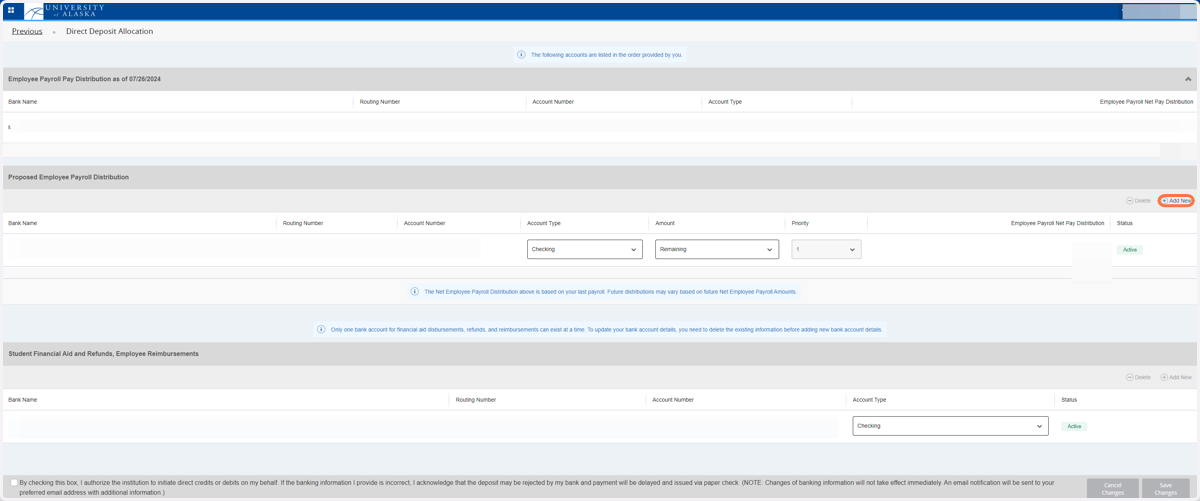Click the Active status badge in refunds row
The width and height of the screenshot is (1200, 501).
click(x=1074, y=426)
